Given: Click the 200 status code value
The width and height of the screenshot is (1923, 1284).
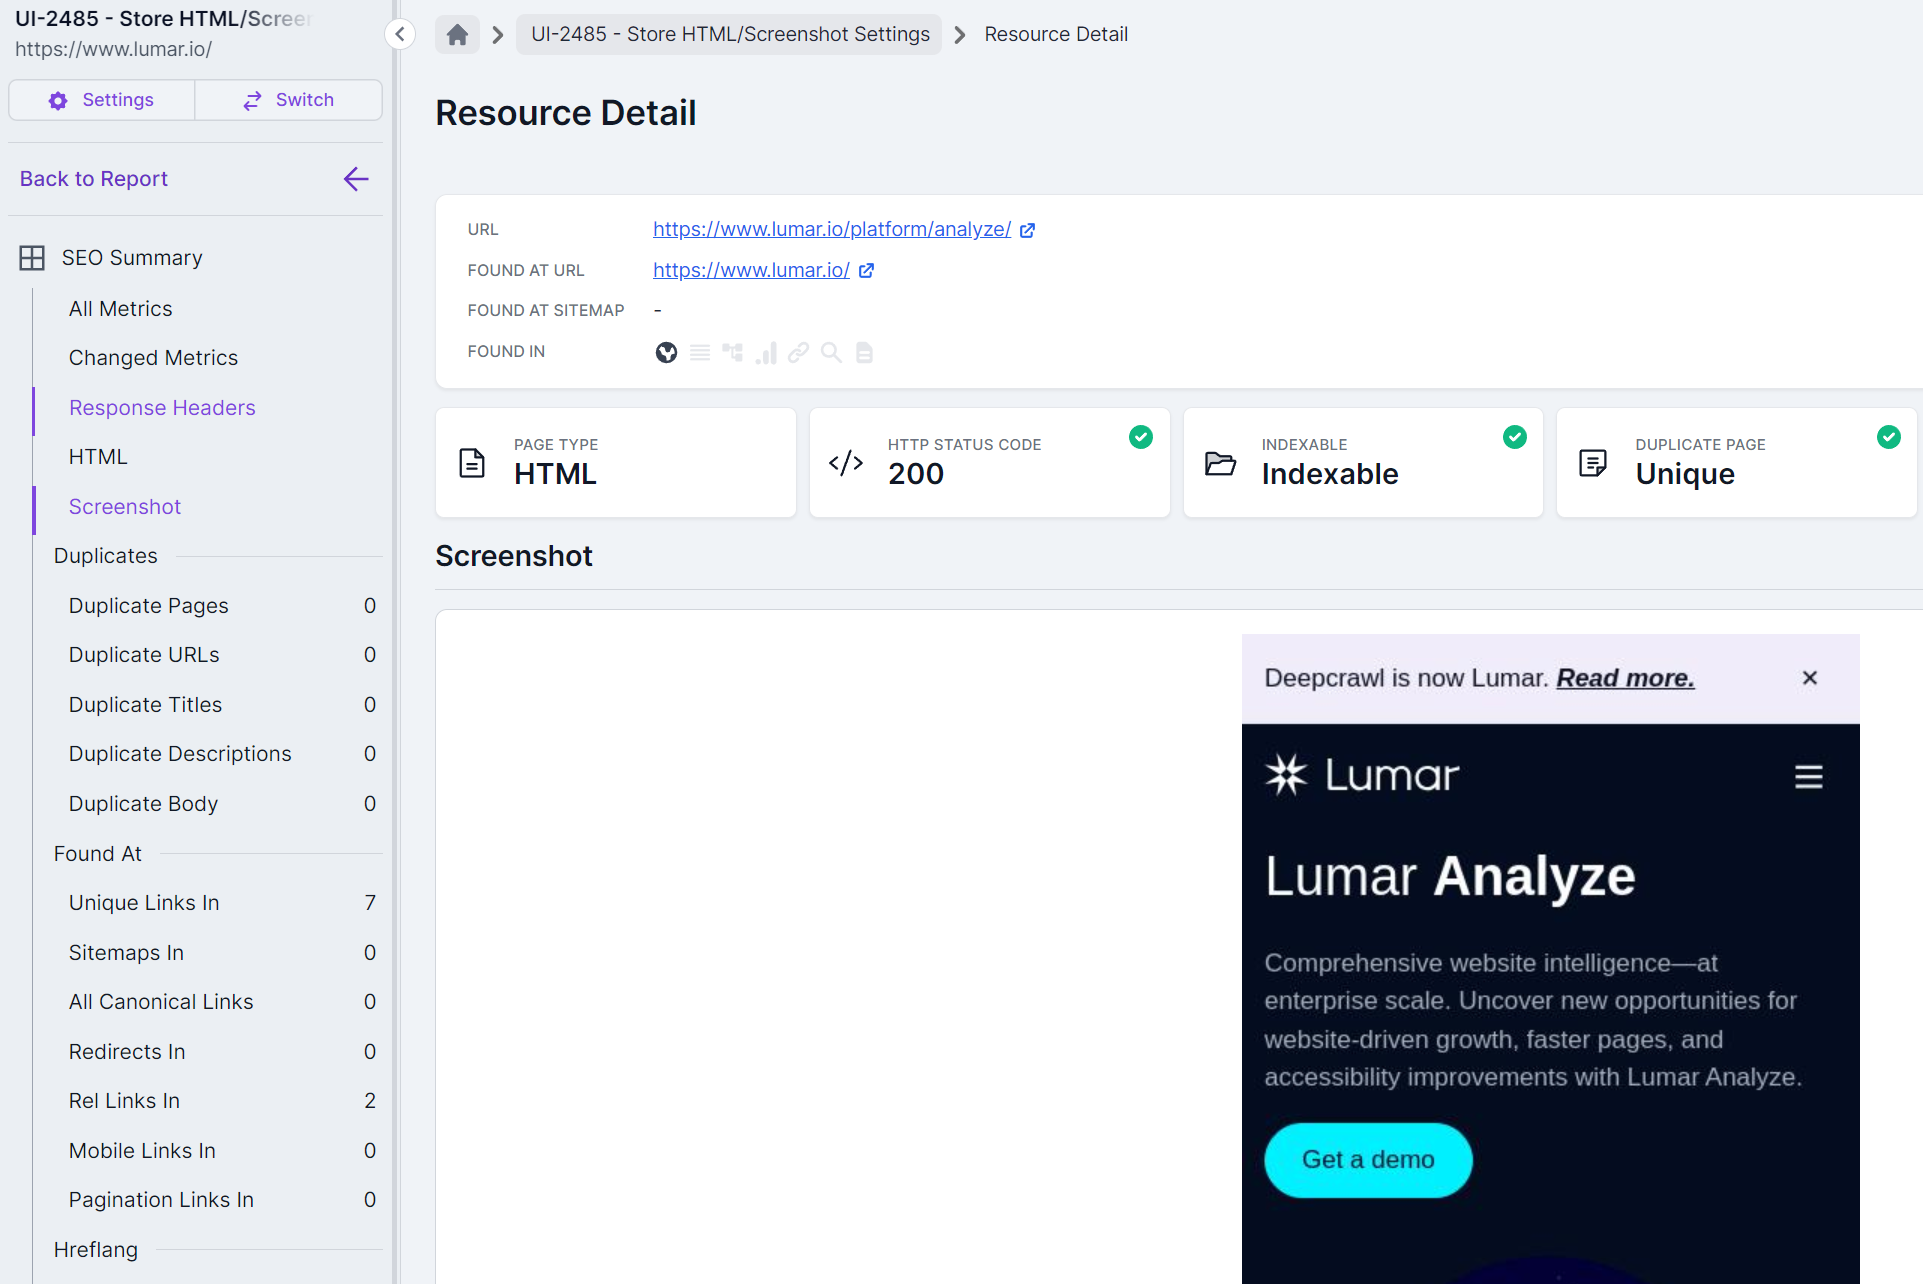Looking at the screenshot, I should coord(916,474).
